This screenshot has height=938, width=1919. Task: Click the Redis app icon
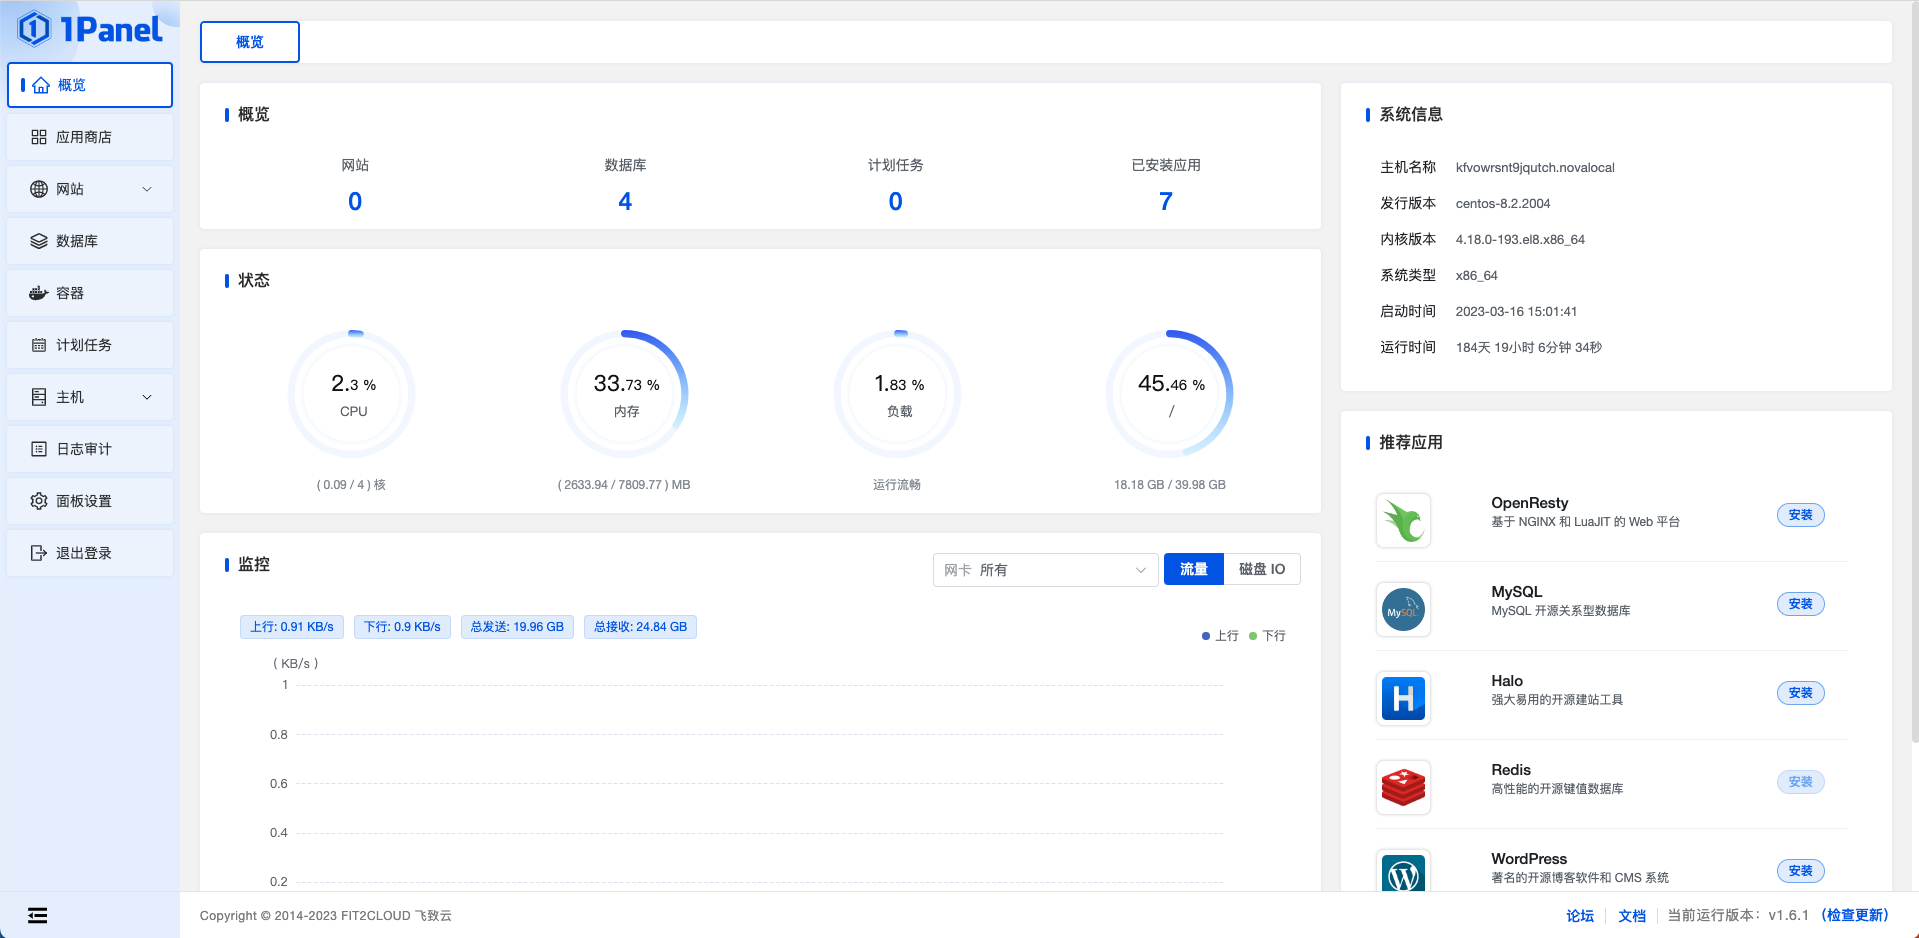(1403, 787)
